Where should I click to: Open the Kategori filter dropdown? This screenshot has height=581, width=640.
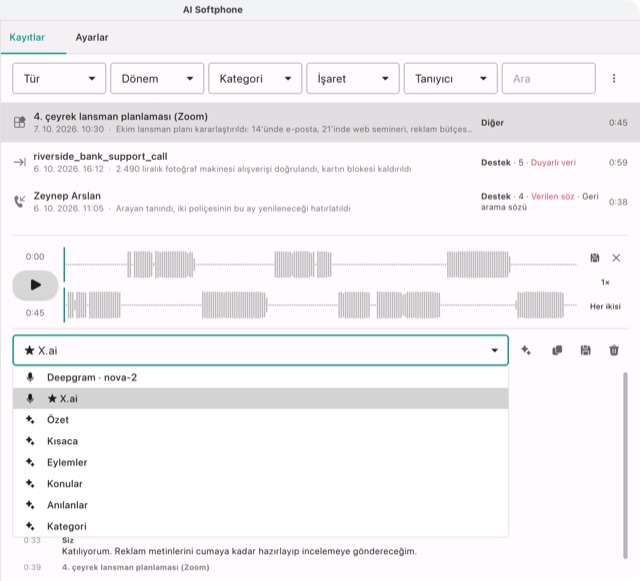click(x=255, y=78)
